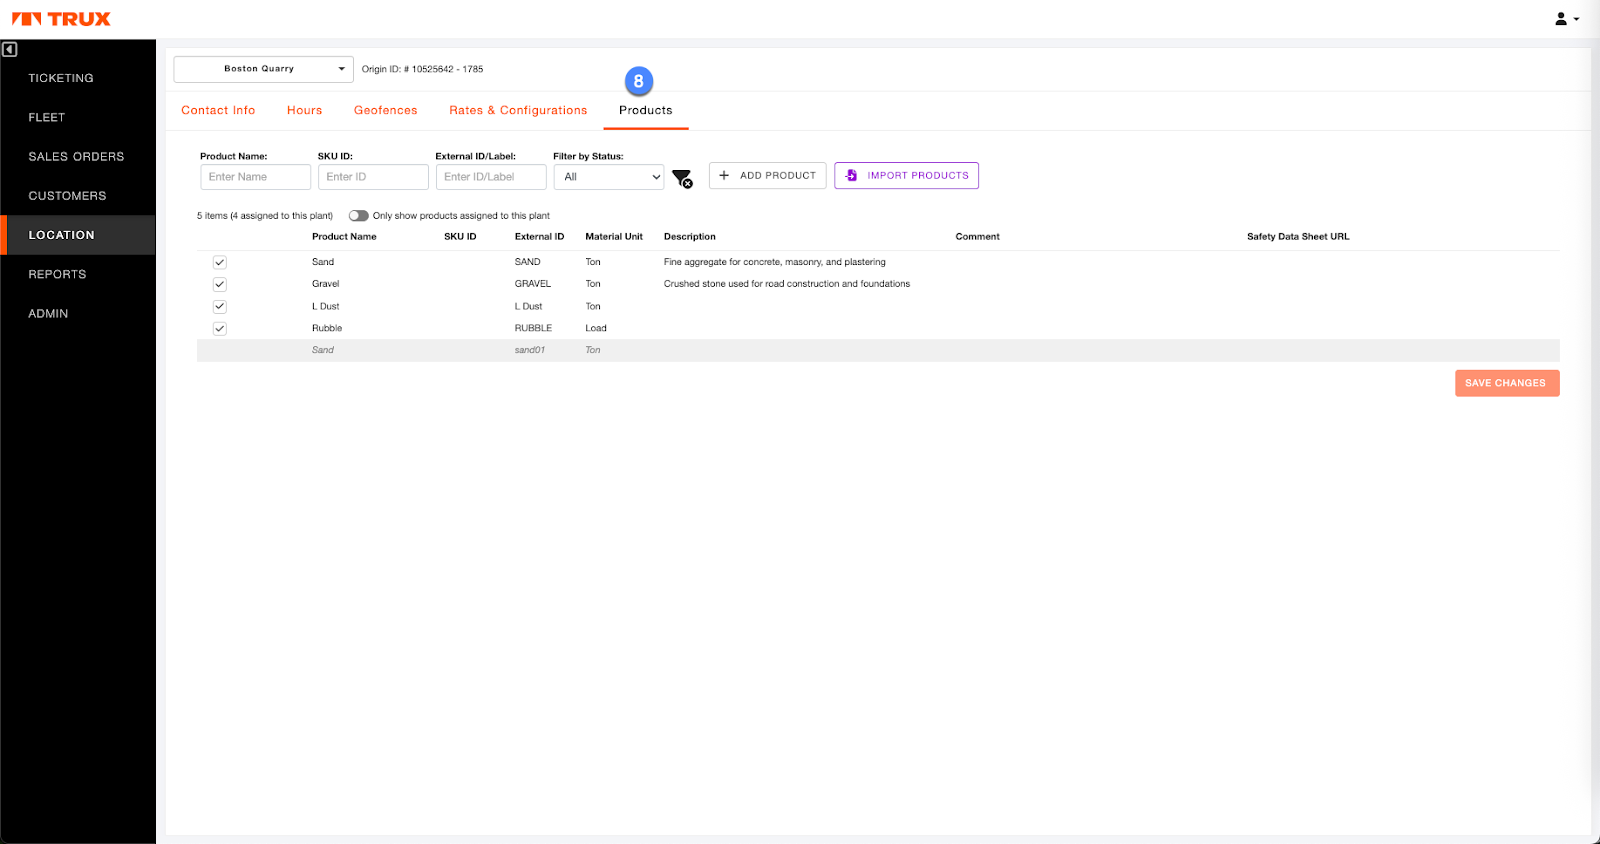Clear filters with the funnel icon
1600x844 pixels.
682,178
